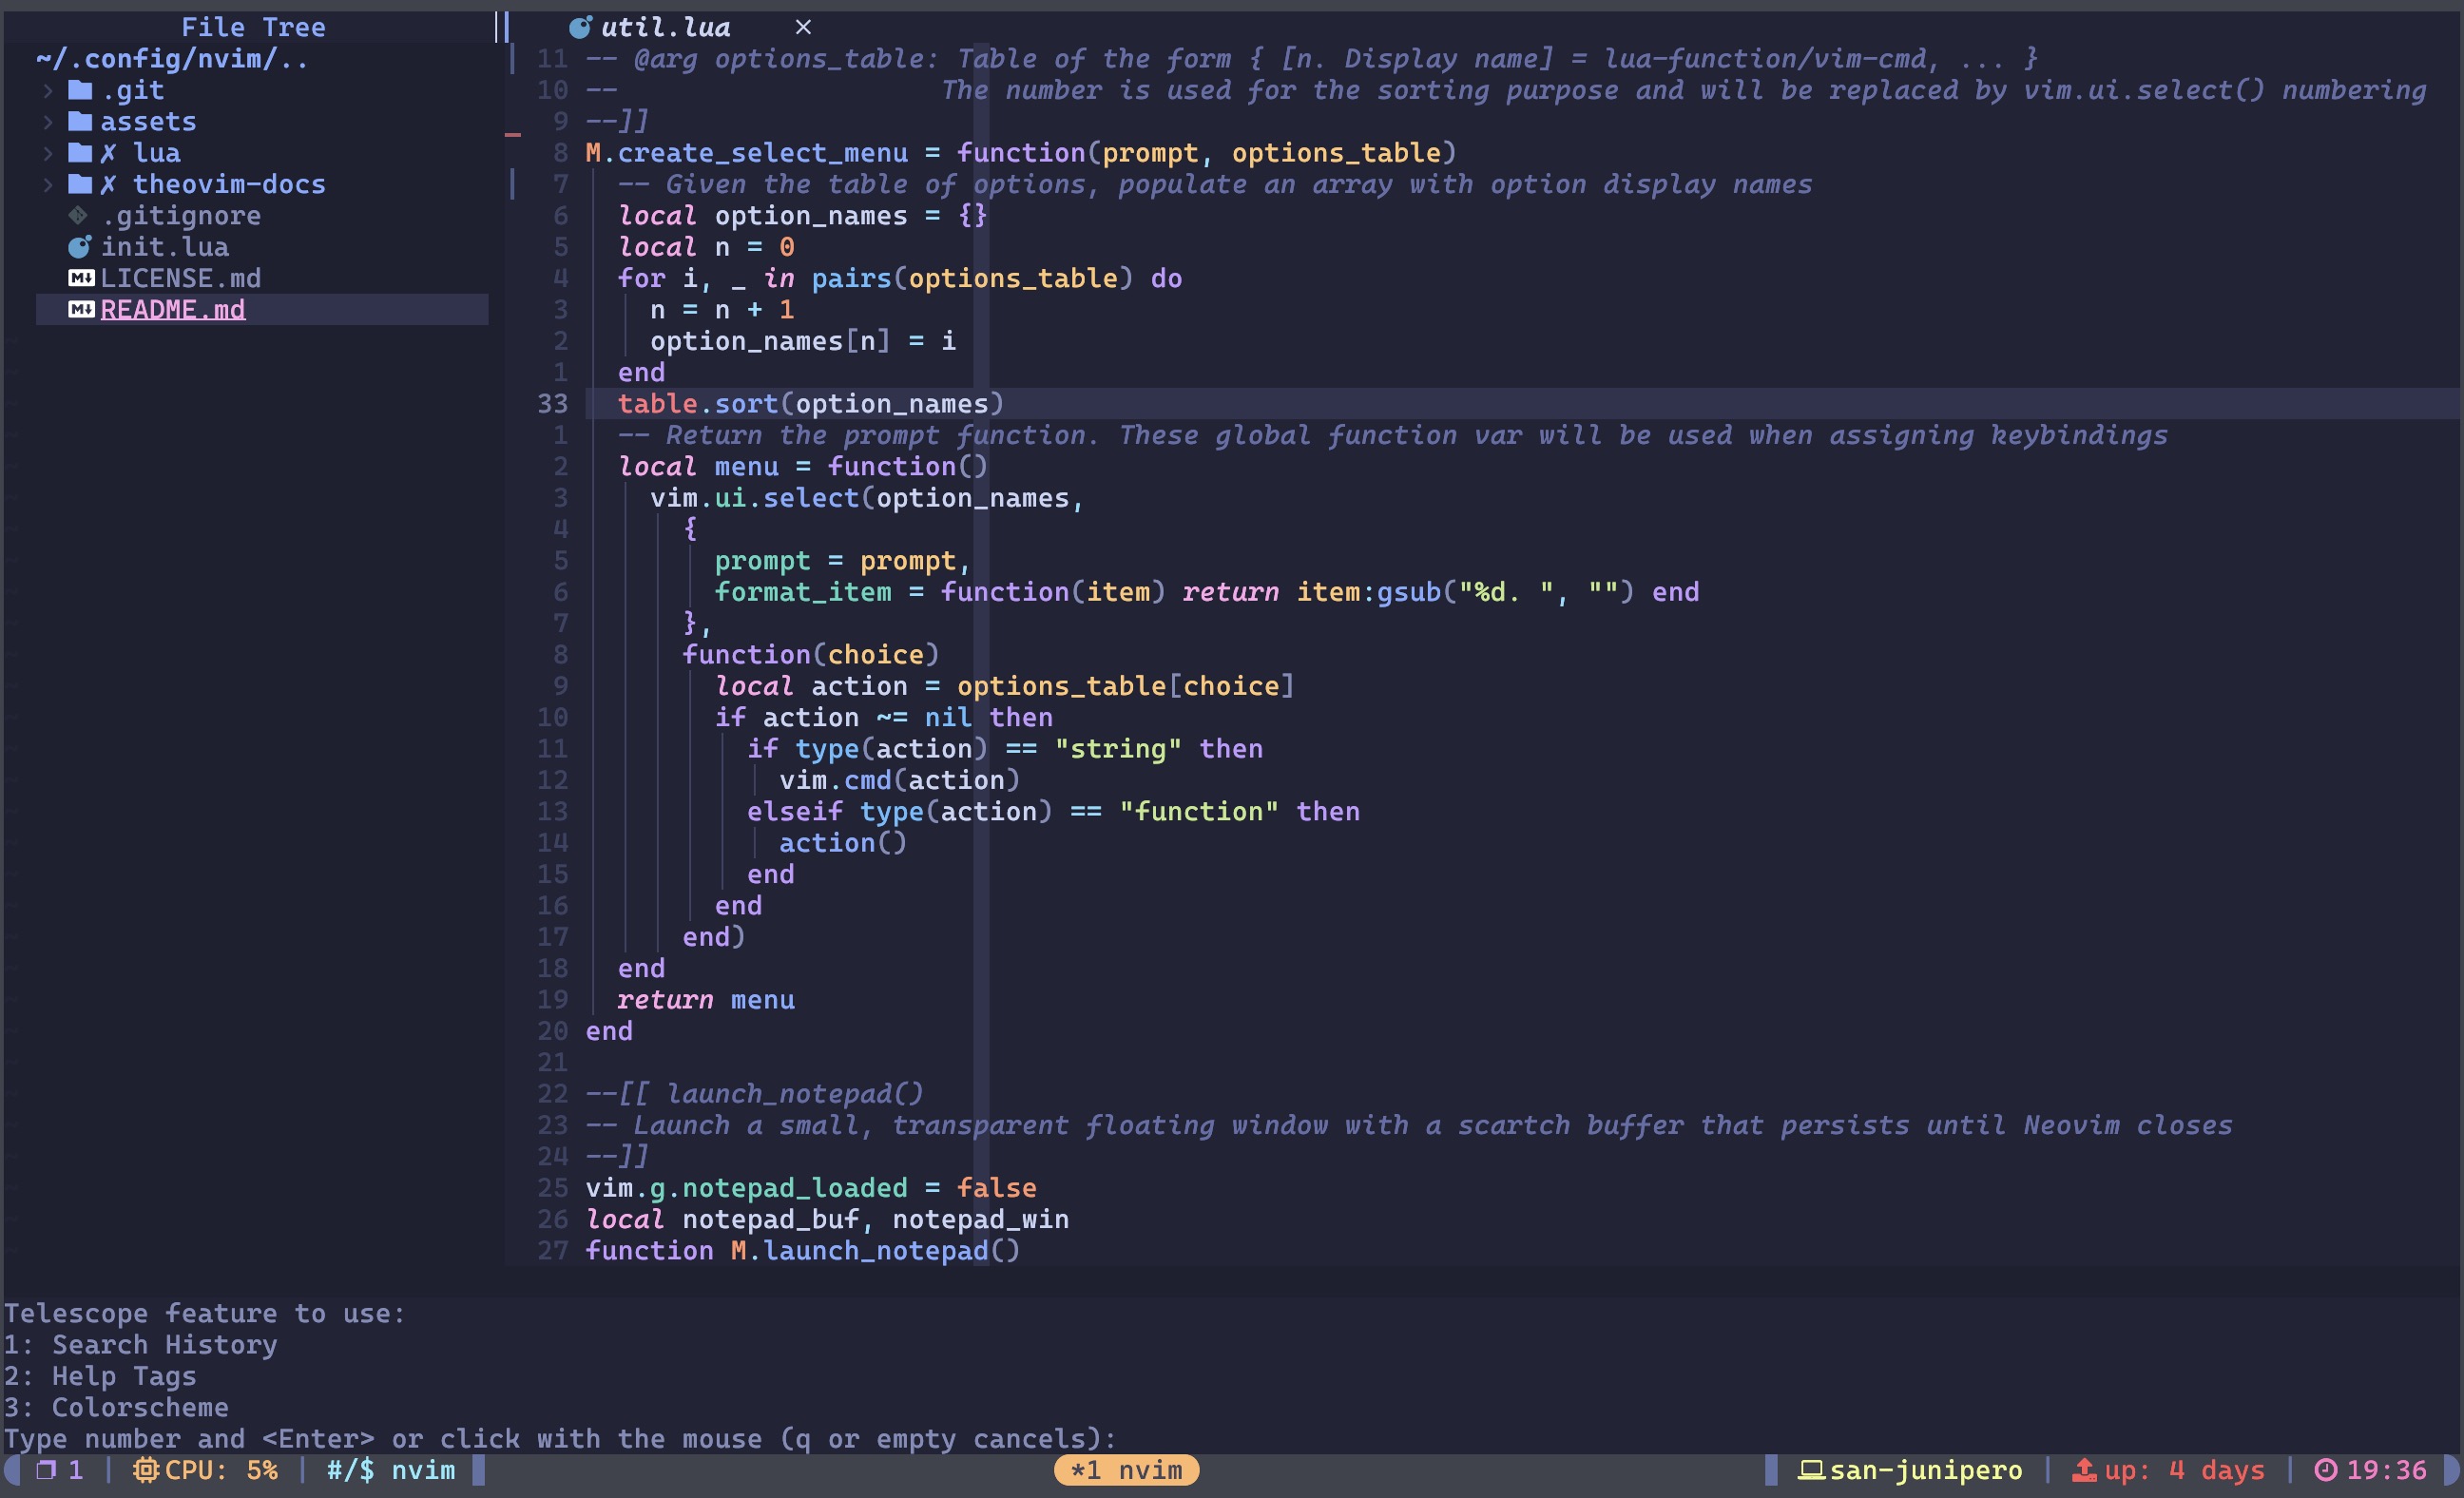Click the format_item function line

(x=1207, y=592)
